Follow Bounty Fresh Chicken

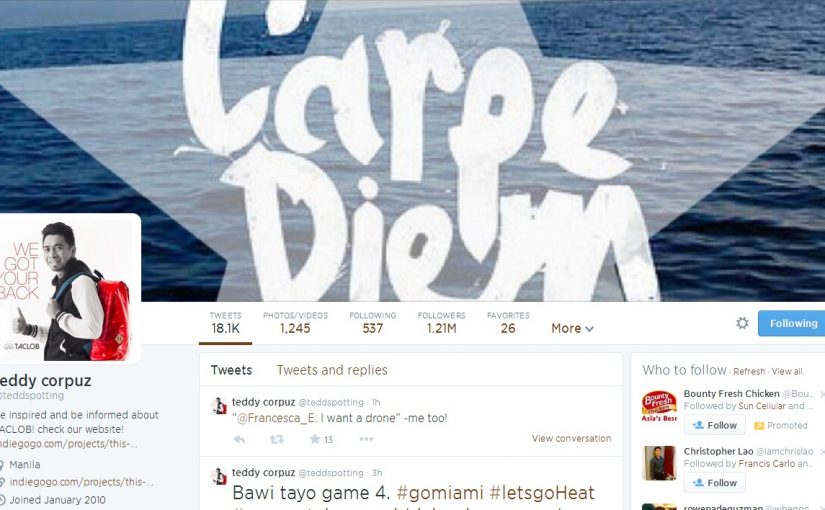pos(715,425)
